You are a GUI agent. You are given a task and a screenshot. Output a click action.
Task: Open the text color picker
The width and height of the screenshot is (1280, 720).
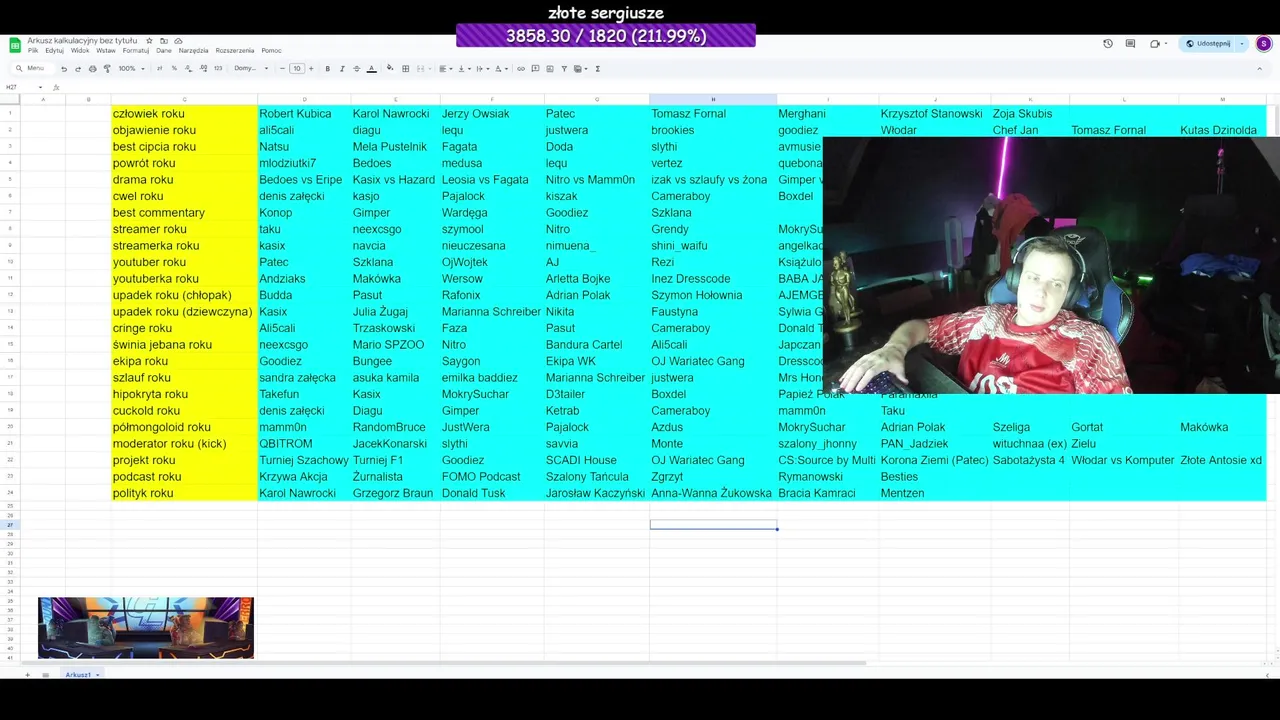tap(371, 69)
